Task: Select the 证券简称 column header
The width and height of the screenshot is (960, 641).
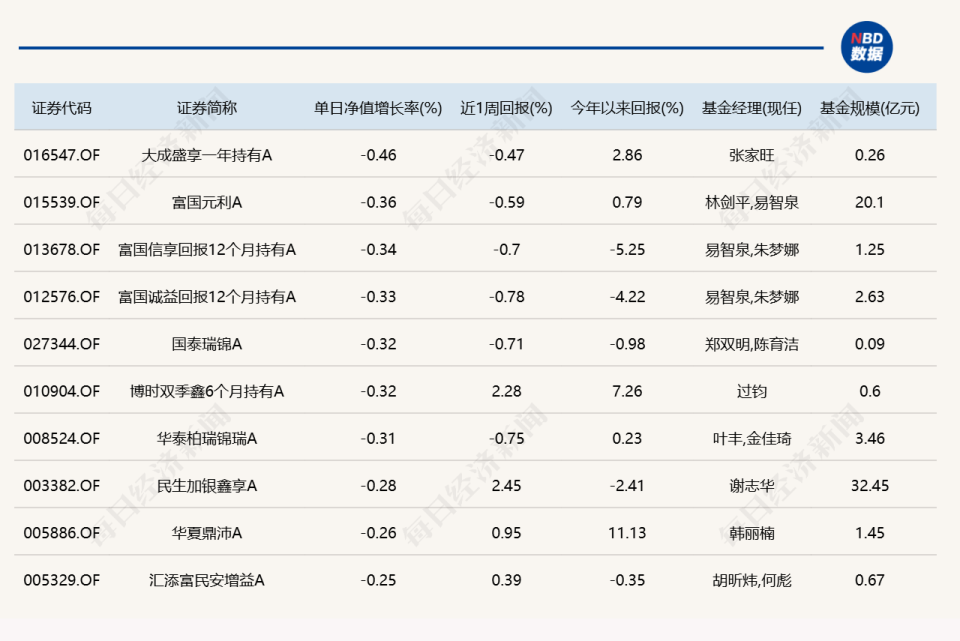Action: click(207, 108)
